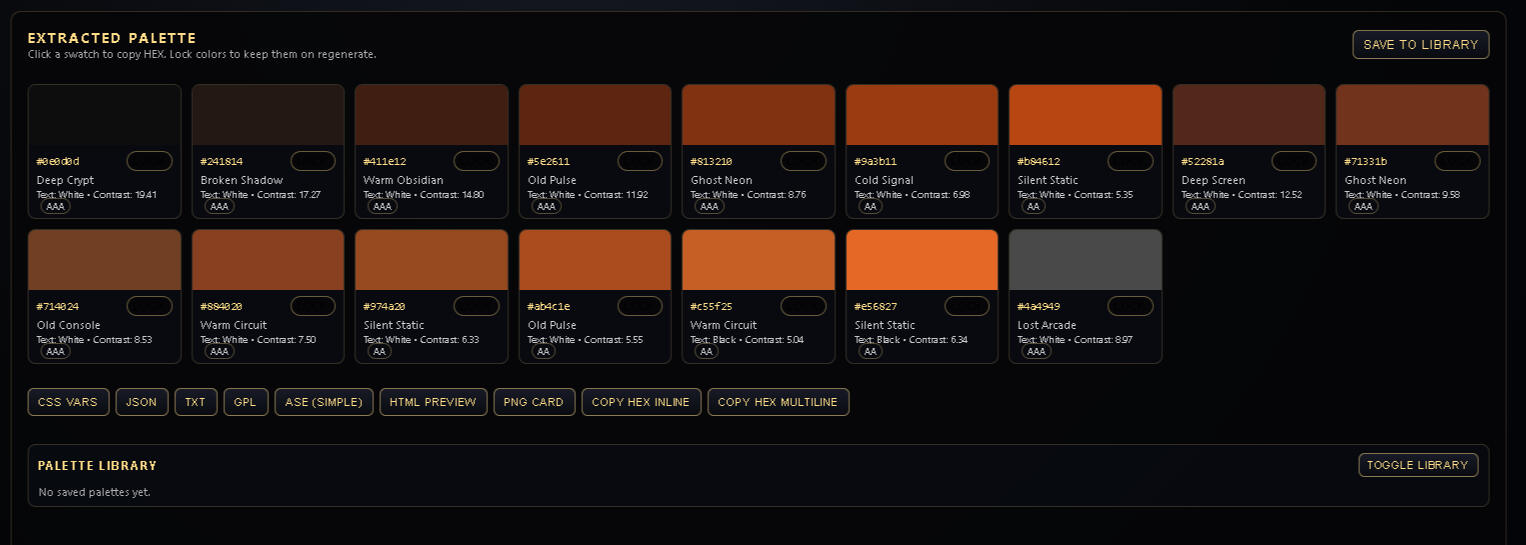
Task: Download the palette as TXT
Action: coord(195,402)
